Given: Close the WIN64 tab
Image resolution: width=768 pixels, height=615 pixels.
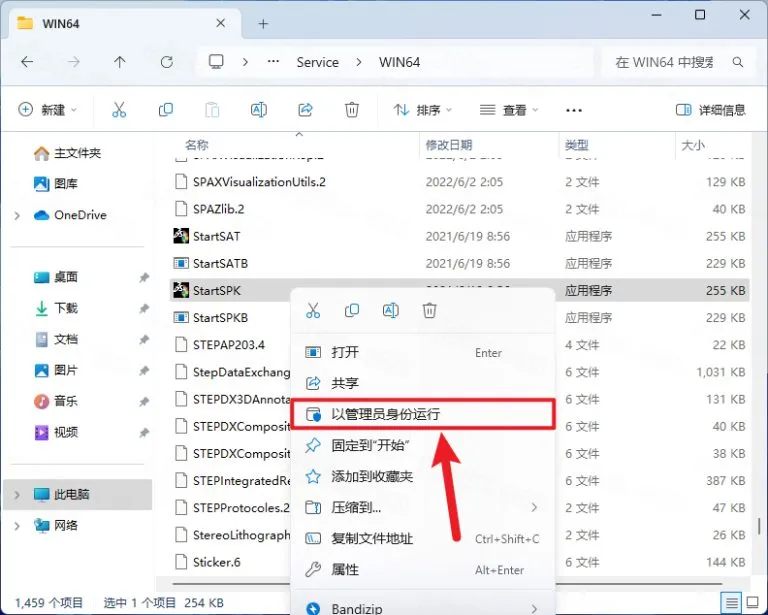Looking at the screenshot, I should pyautogui.click(x=220, y=23).
